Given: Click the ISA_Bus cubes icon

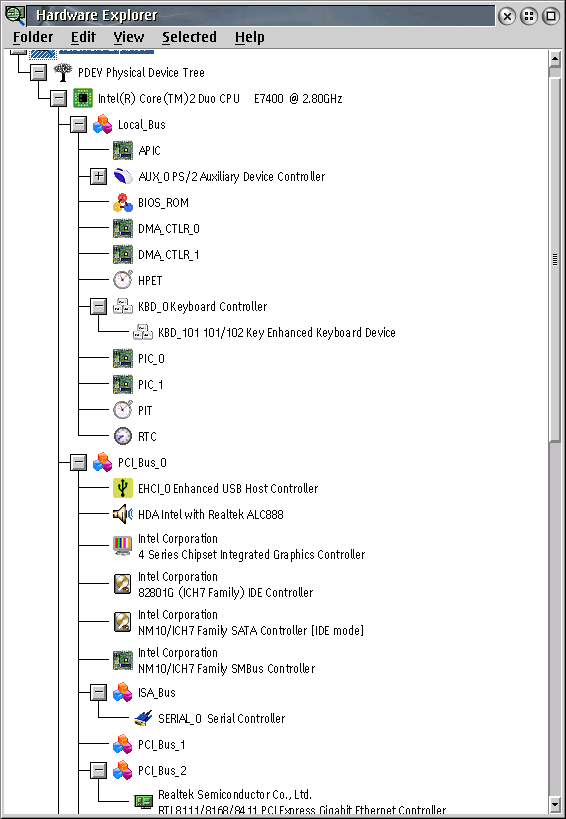Looking at the screenshot, I should (123, 693).
